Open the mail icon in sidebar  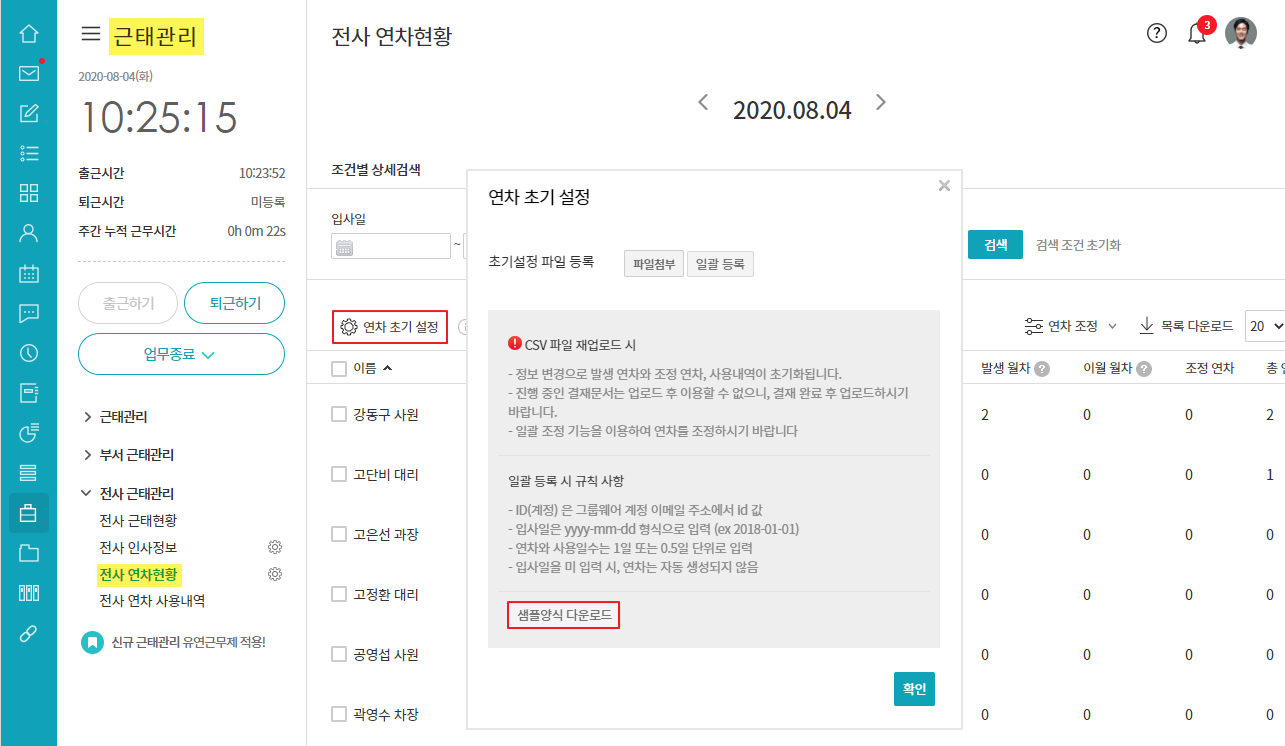tap(29, 73)
